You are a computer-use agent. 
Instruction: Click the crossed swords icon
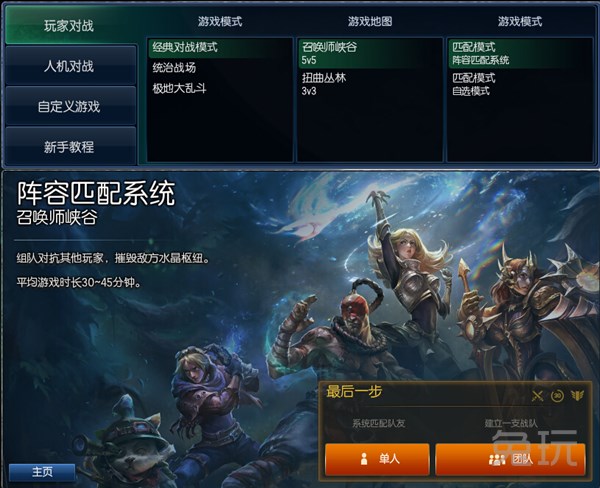[x=537, y=395]
